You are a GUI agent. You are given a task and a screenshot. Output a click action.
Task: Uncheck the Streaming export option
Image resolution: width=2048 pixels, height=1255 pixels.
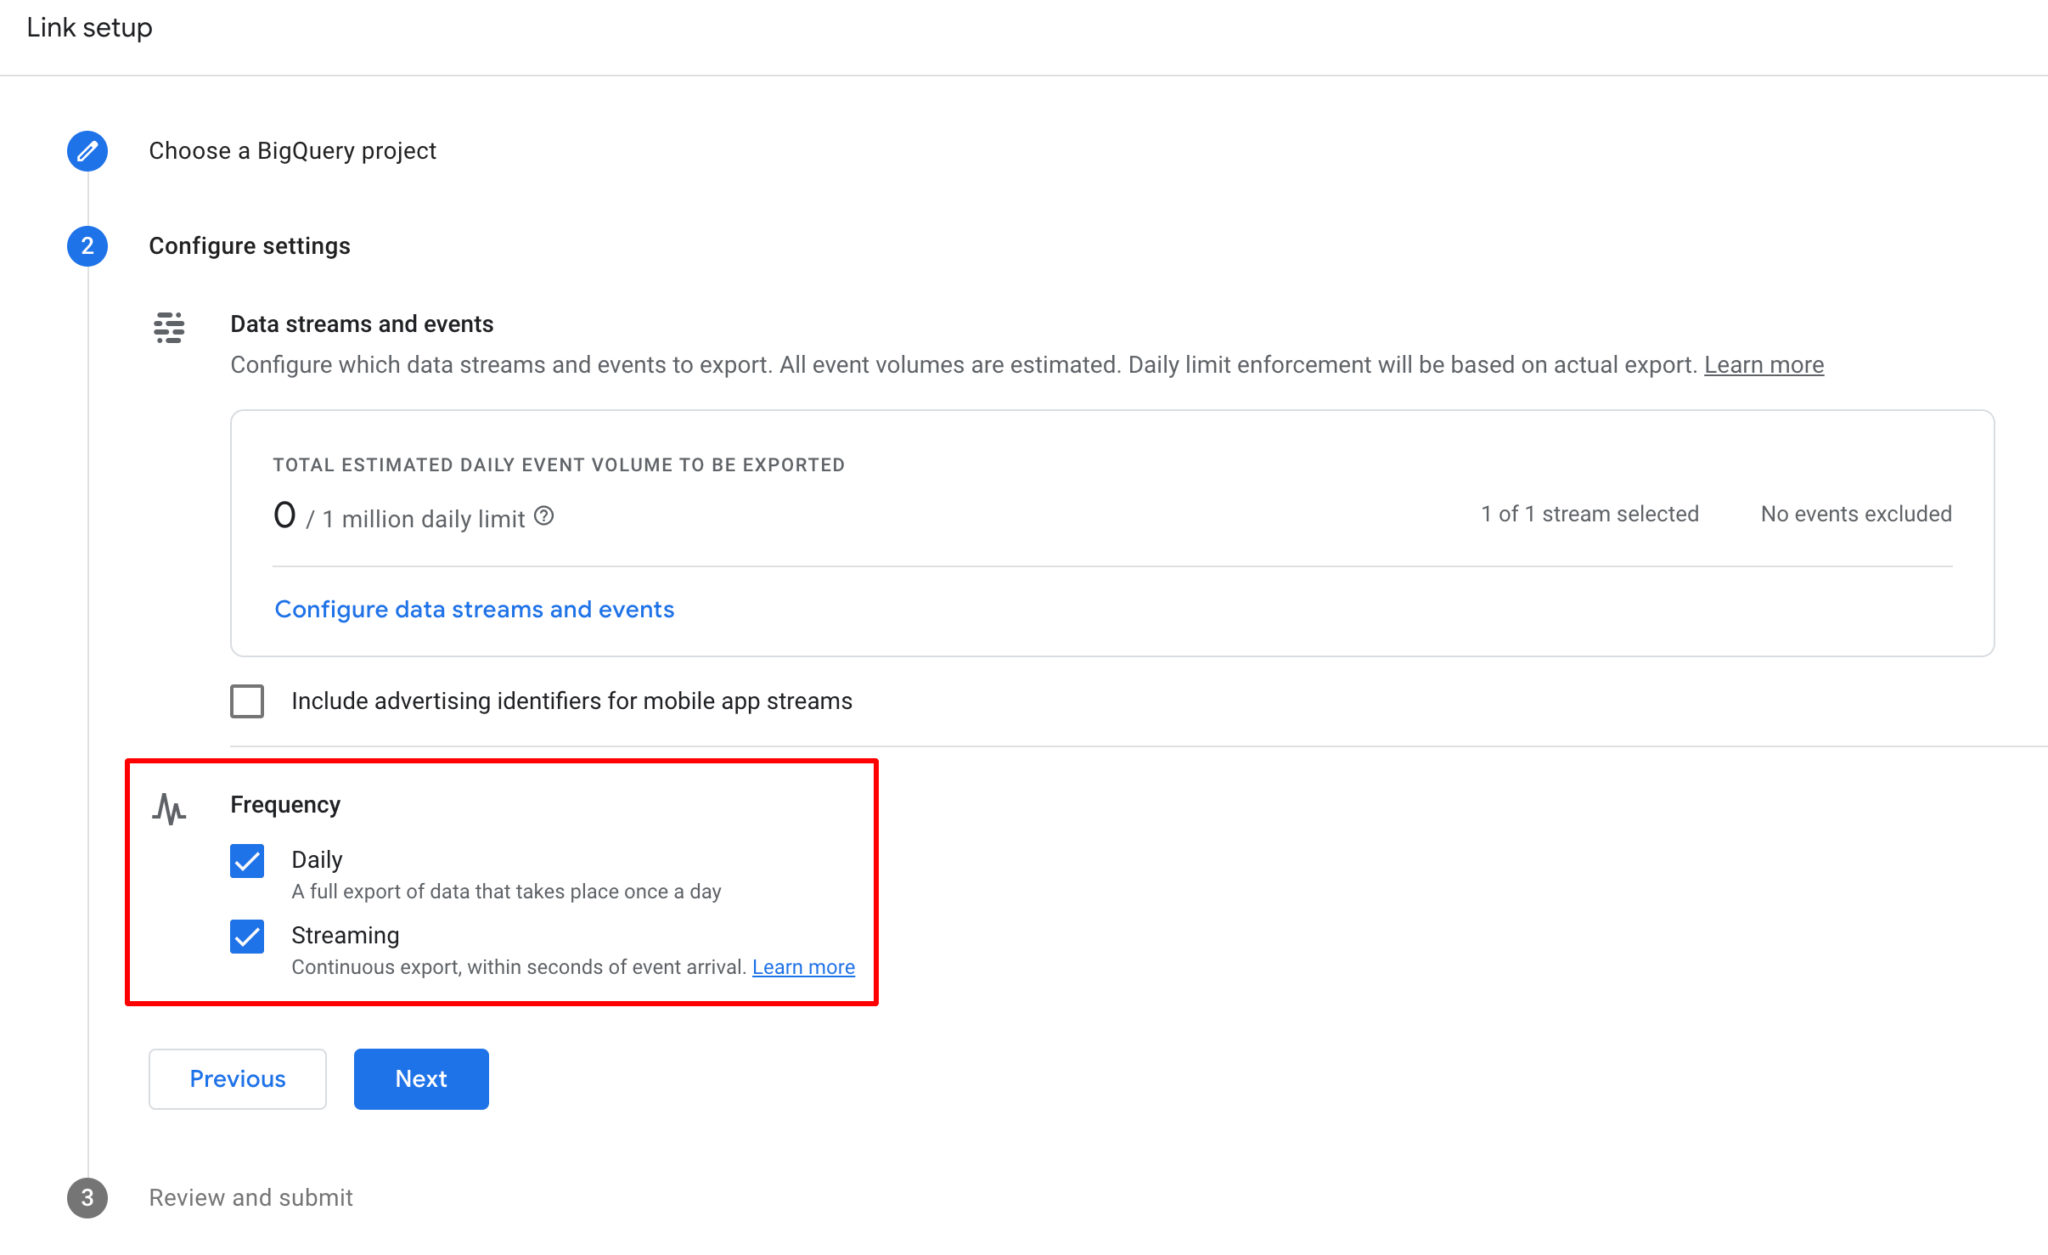pos(246,937)
